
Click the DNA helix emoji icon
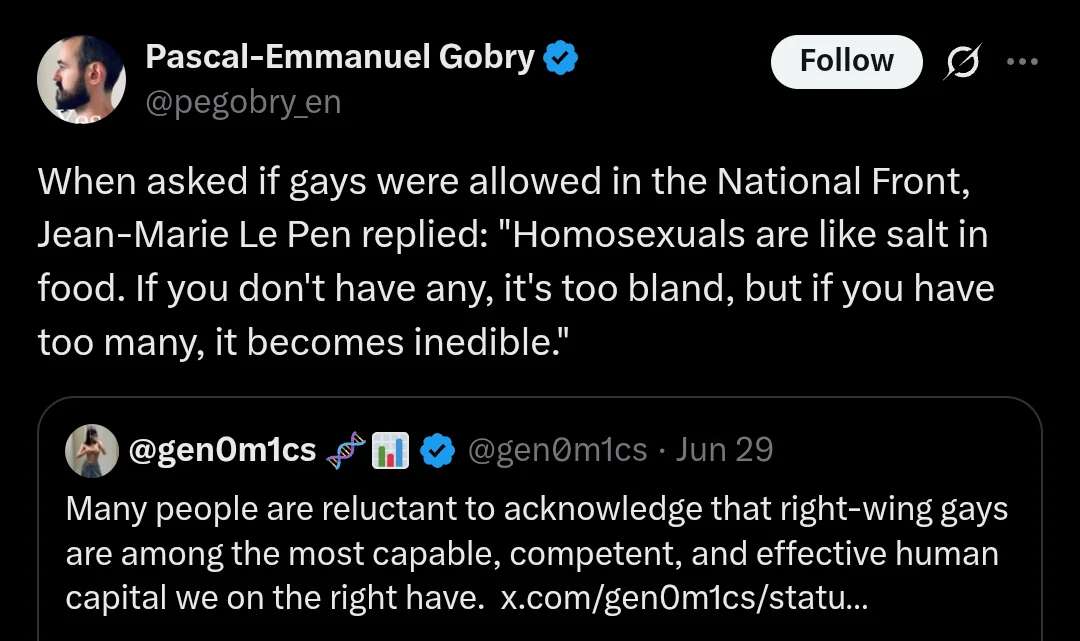pyautogui.click(x=346, y=450)
